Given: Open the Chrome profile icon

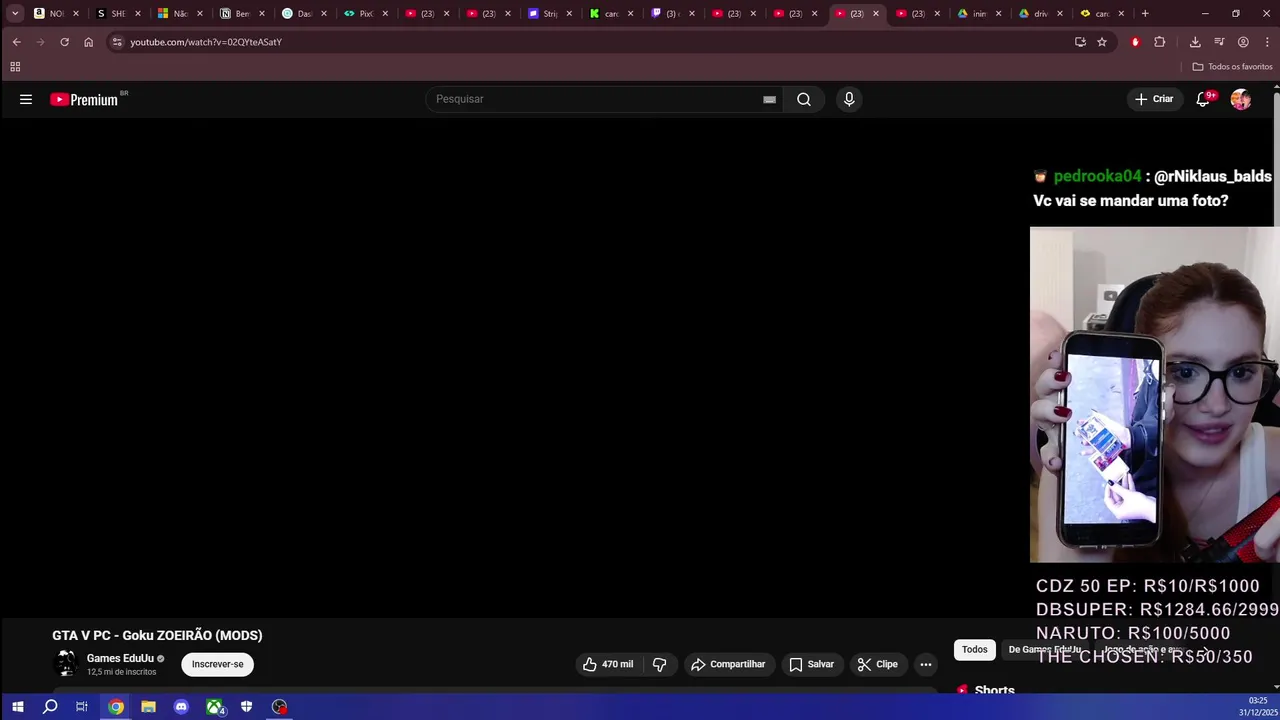Looking at the screenshot, I should pos(1243,42).
